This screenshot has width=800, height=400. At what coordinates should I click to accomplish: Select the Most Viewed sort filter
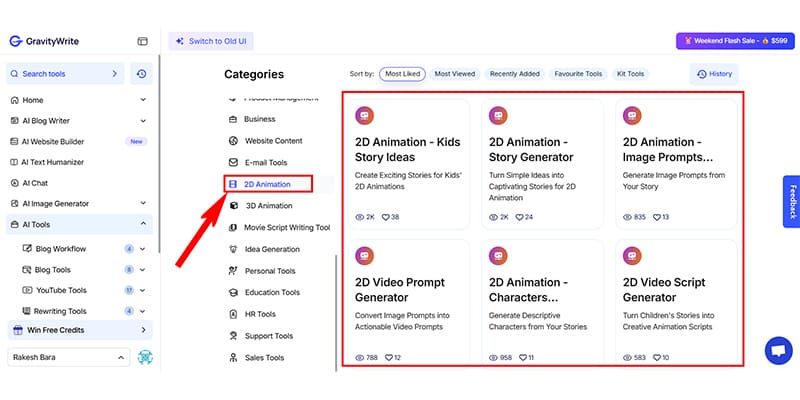coord(455,74)
